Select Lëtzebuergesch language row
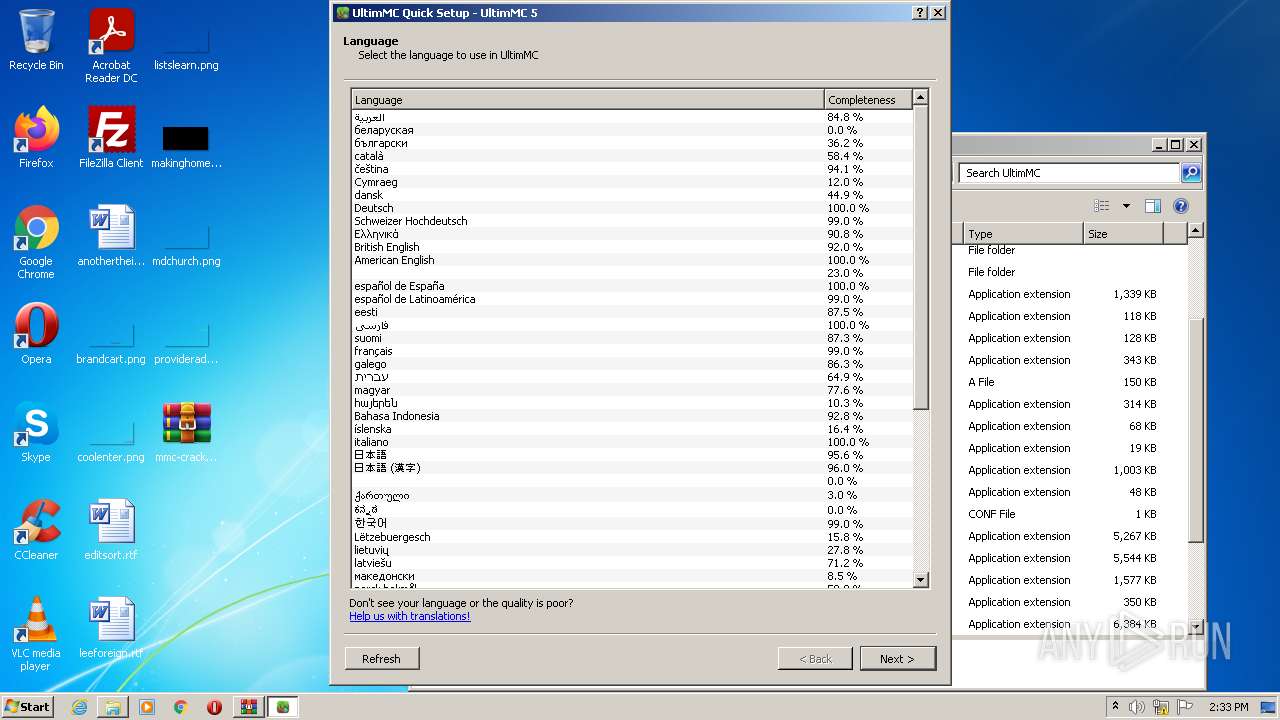Viewport: 1280px width, 720px height. (632, 537)
